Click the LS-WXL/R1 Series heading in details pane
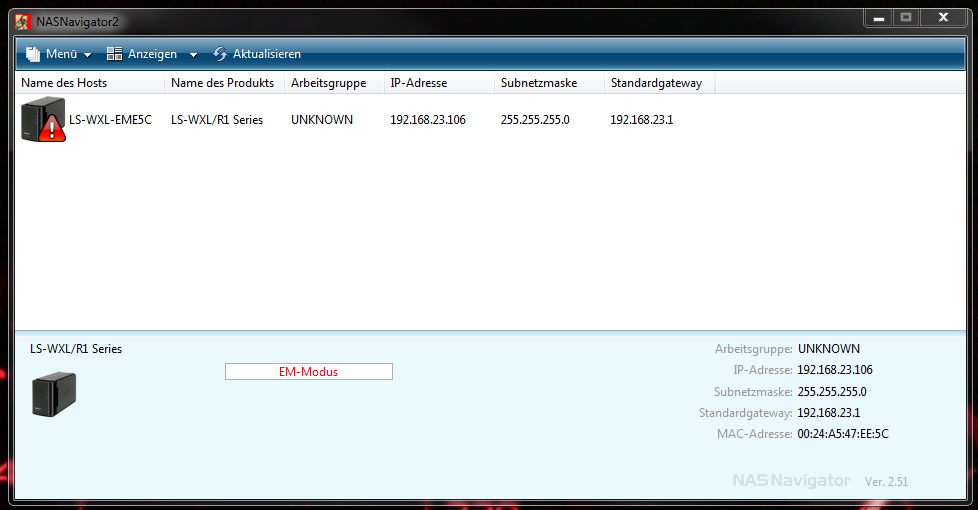Viewport: 978px width, 510px height. pos(76,349)
